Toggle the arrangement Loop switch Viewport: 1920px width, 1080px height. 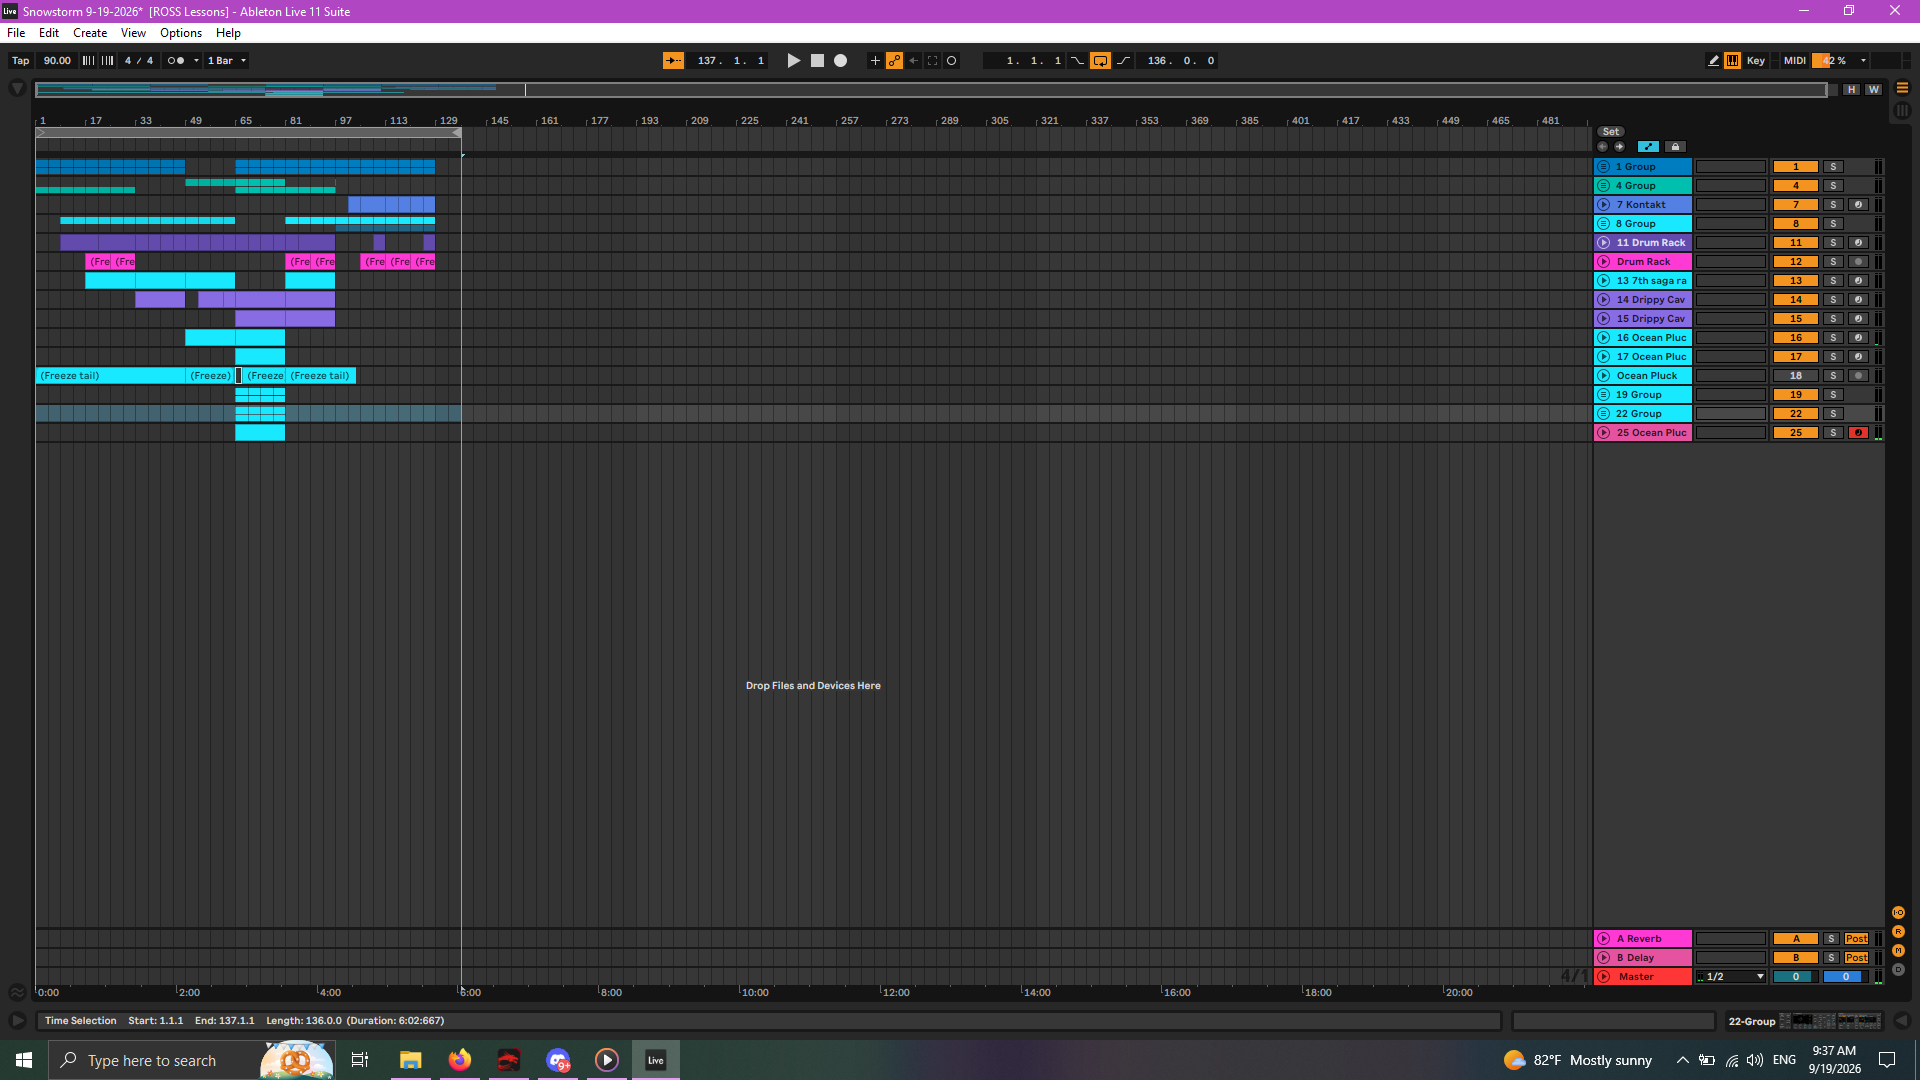[x=1100, y=61]
